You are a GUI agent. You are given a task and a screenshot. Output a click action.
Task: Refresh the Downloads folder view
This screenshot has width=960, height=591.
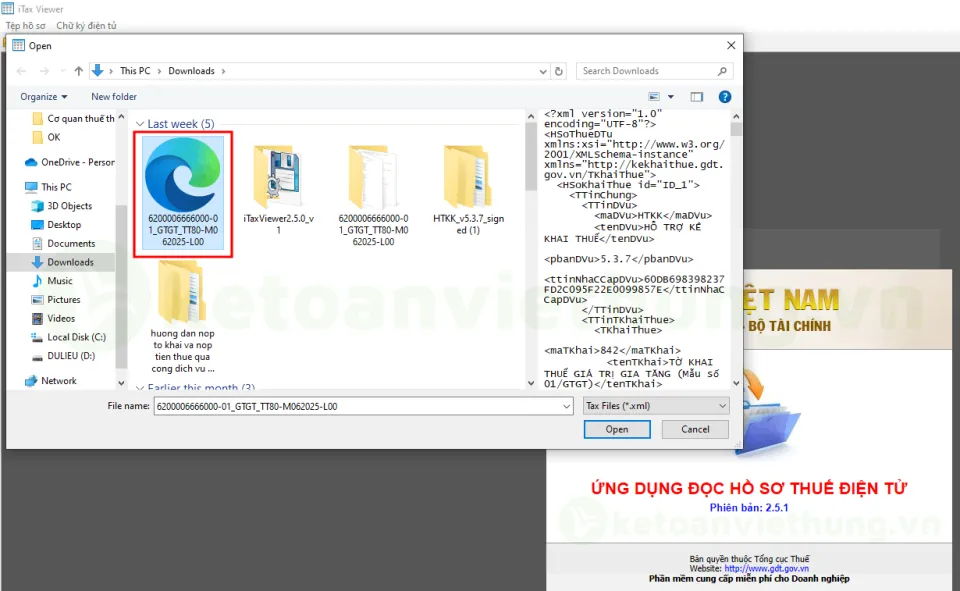tap(559, 72)
